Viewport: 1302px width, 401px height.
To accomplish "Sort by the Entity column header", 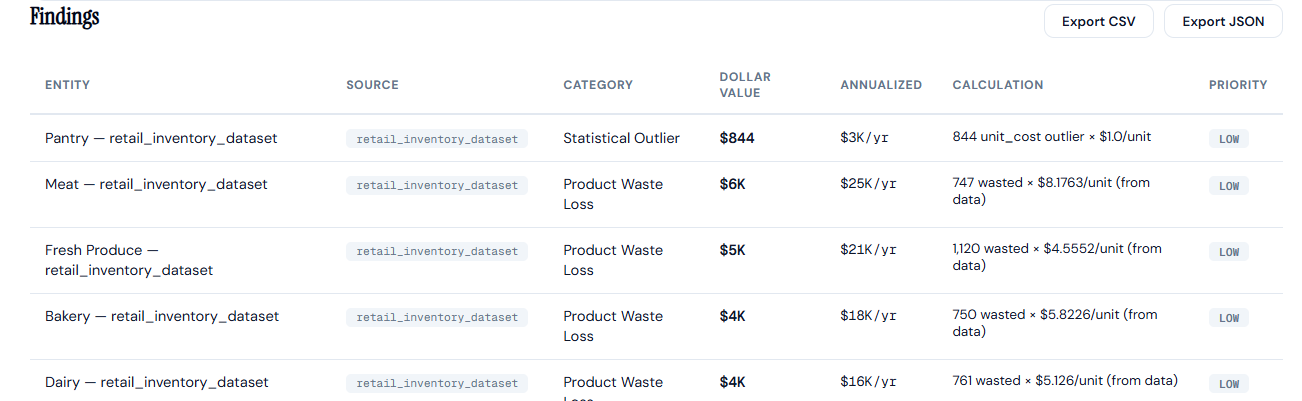I will pyautogui.click(x=68, y=85).
